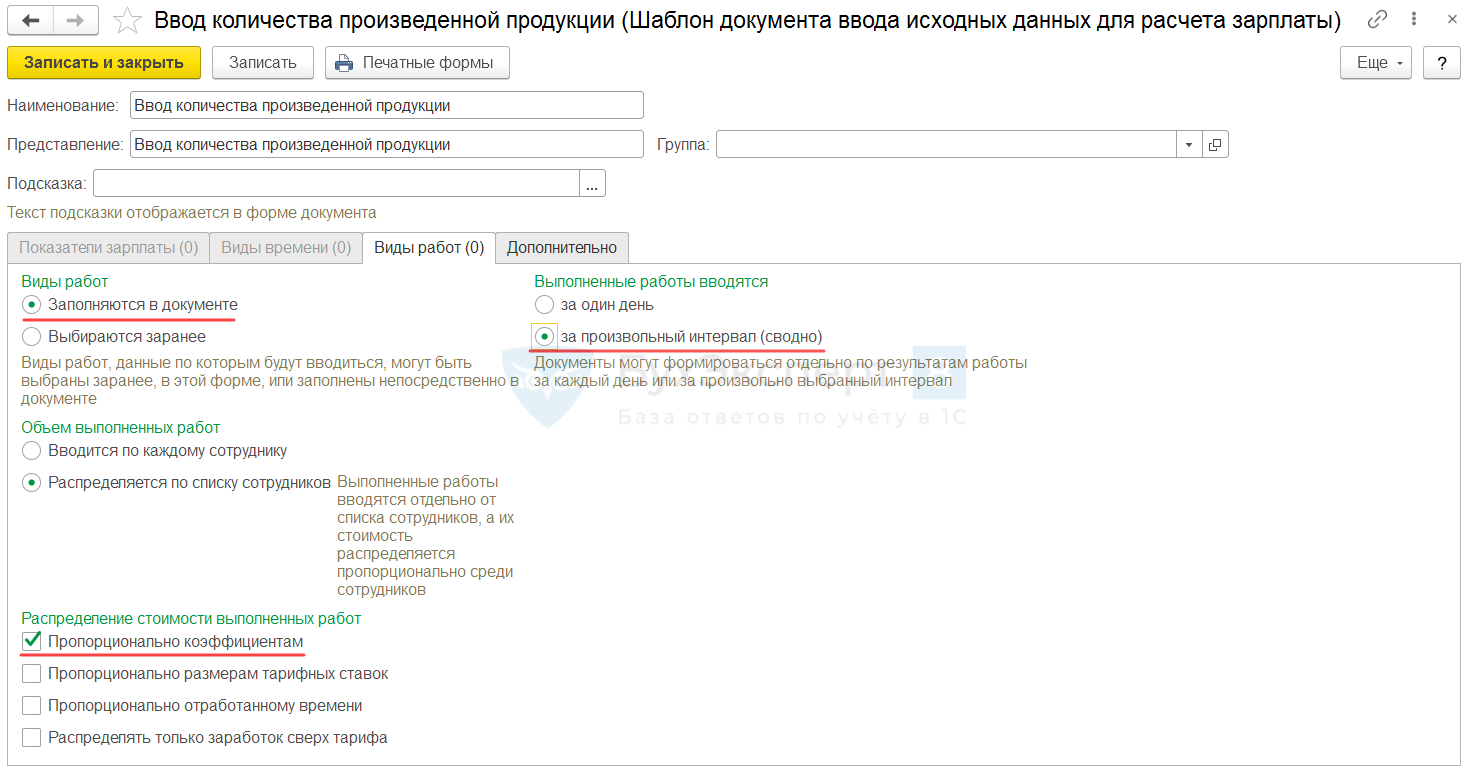Tick Распределять только заработок сверх тарифа

pos(32,738)
